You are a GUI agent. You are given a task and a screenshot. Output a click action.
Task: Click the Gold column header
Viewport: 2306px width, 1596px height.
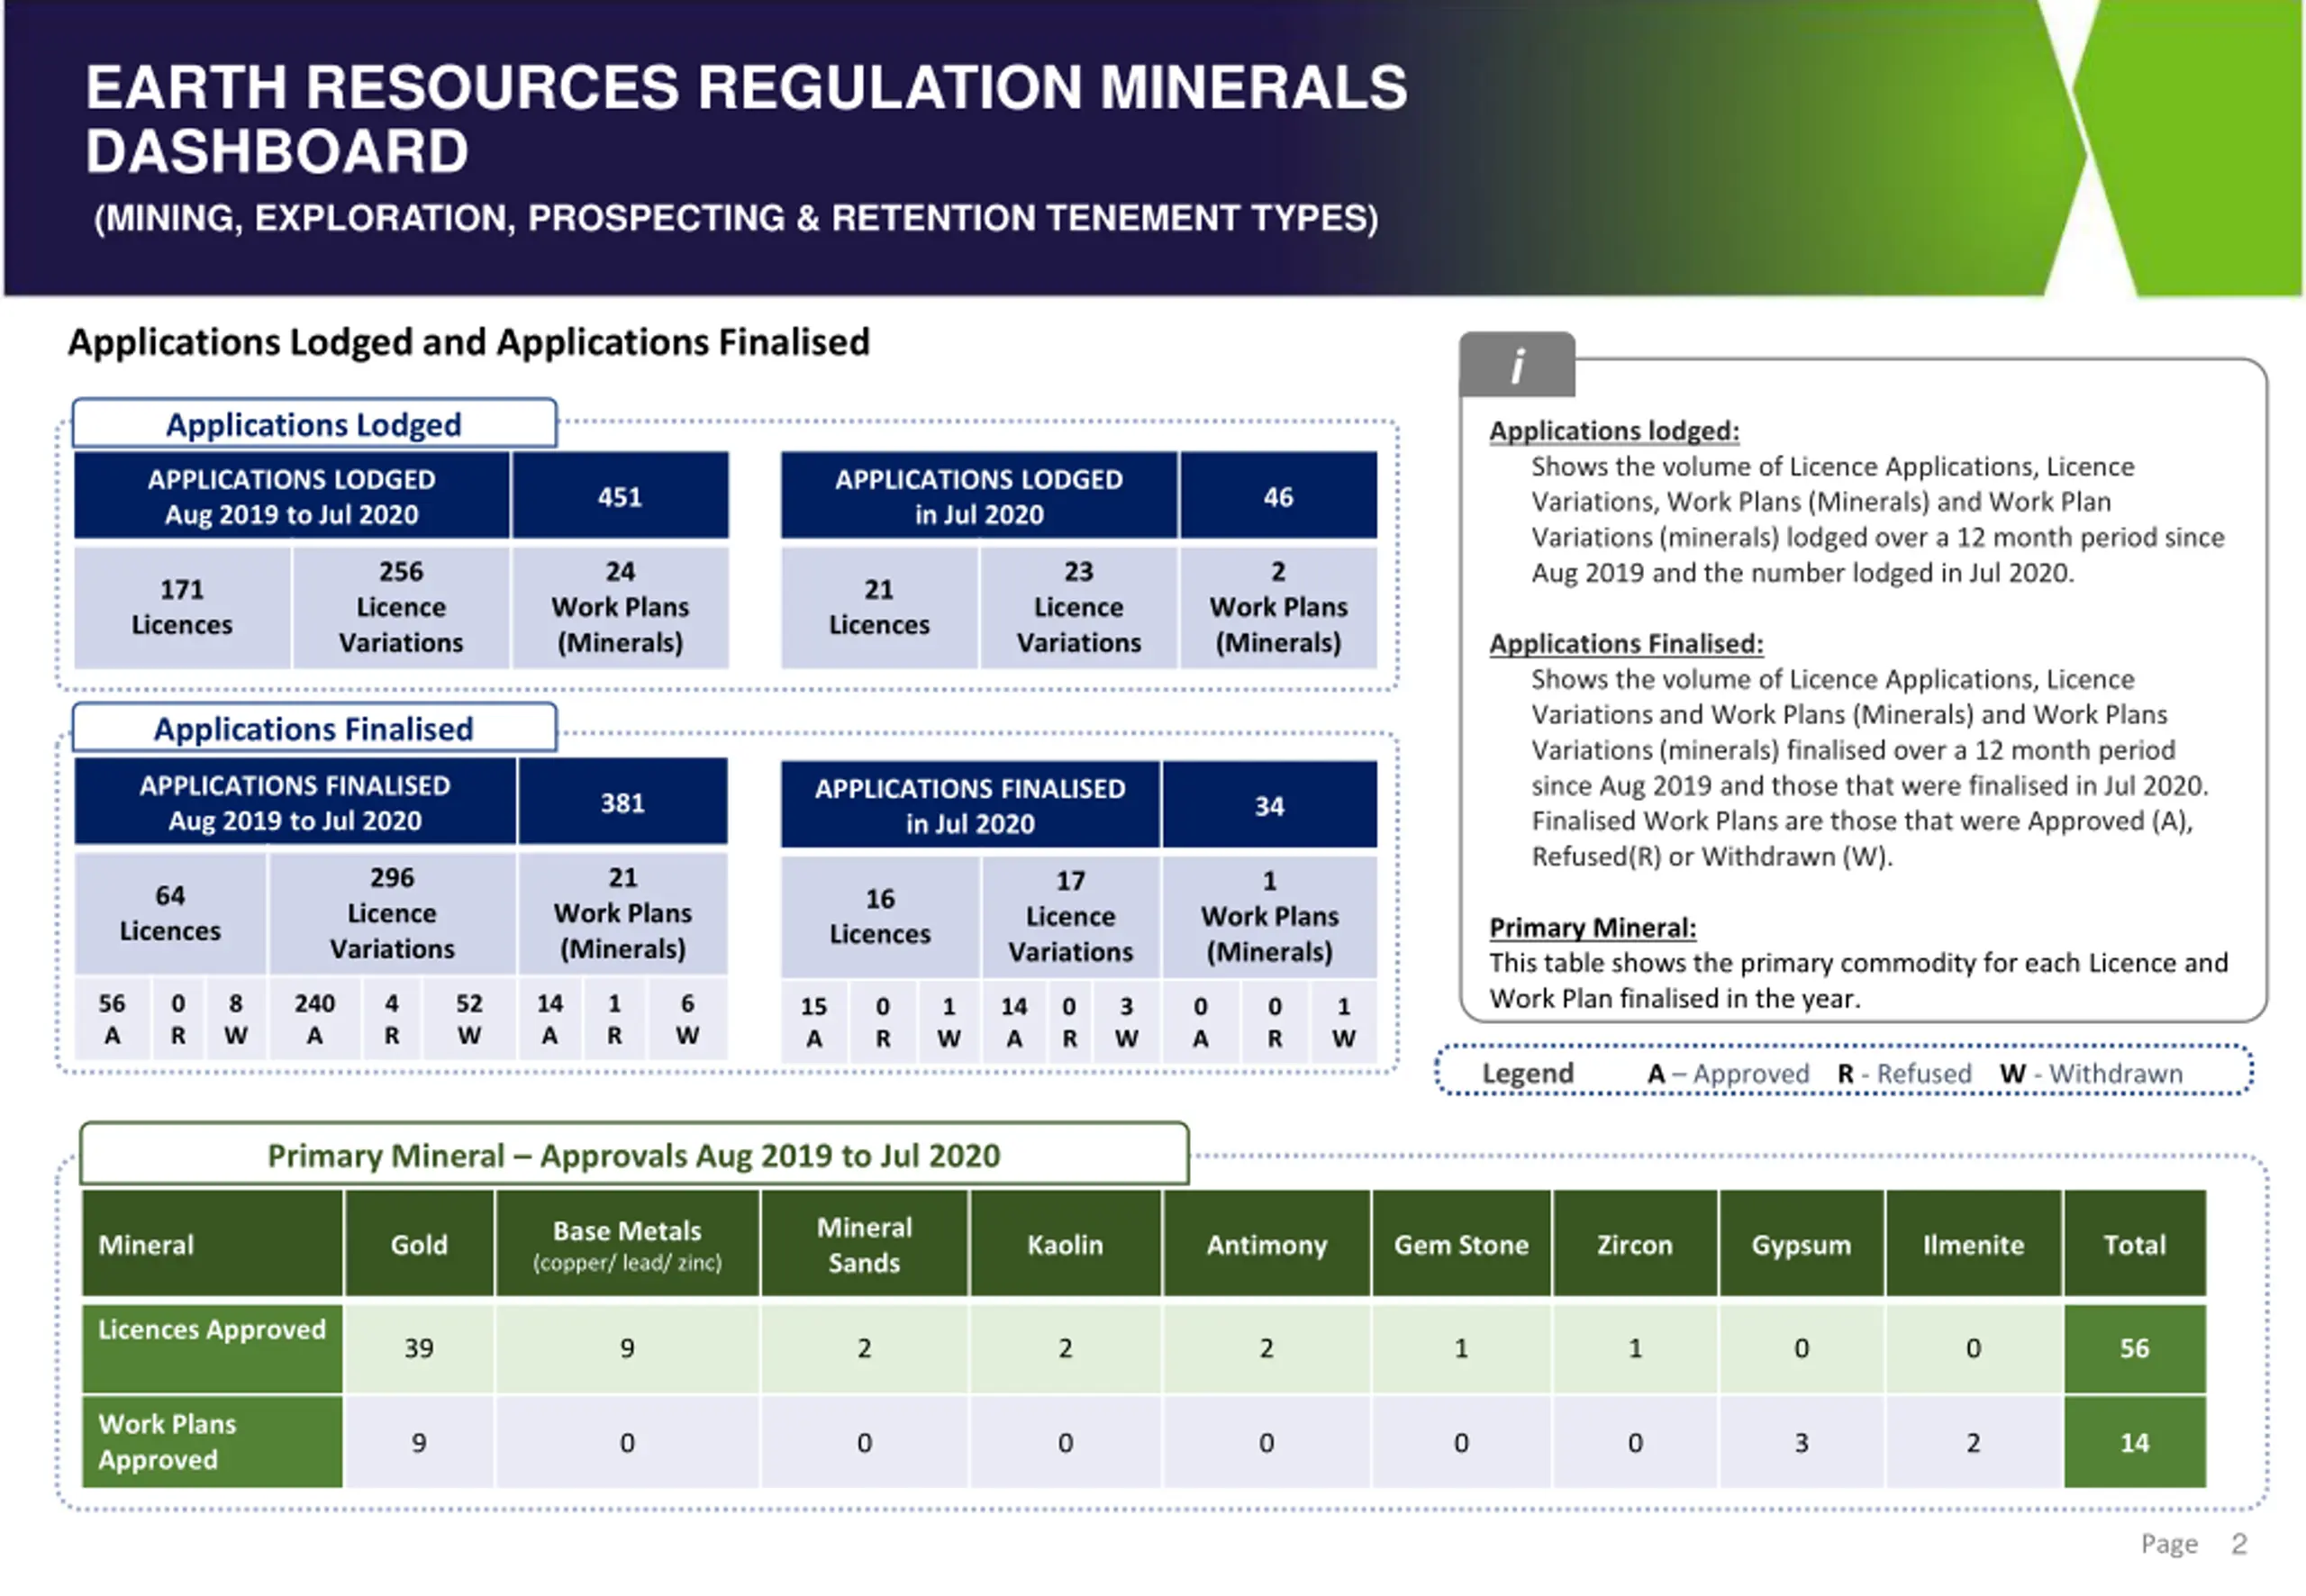pyautogui.click(x=419, y=1244)
